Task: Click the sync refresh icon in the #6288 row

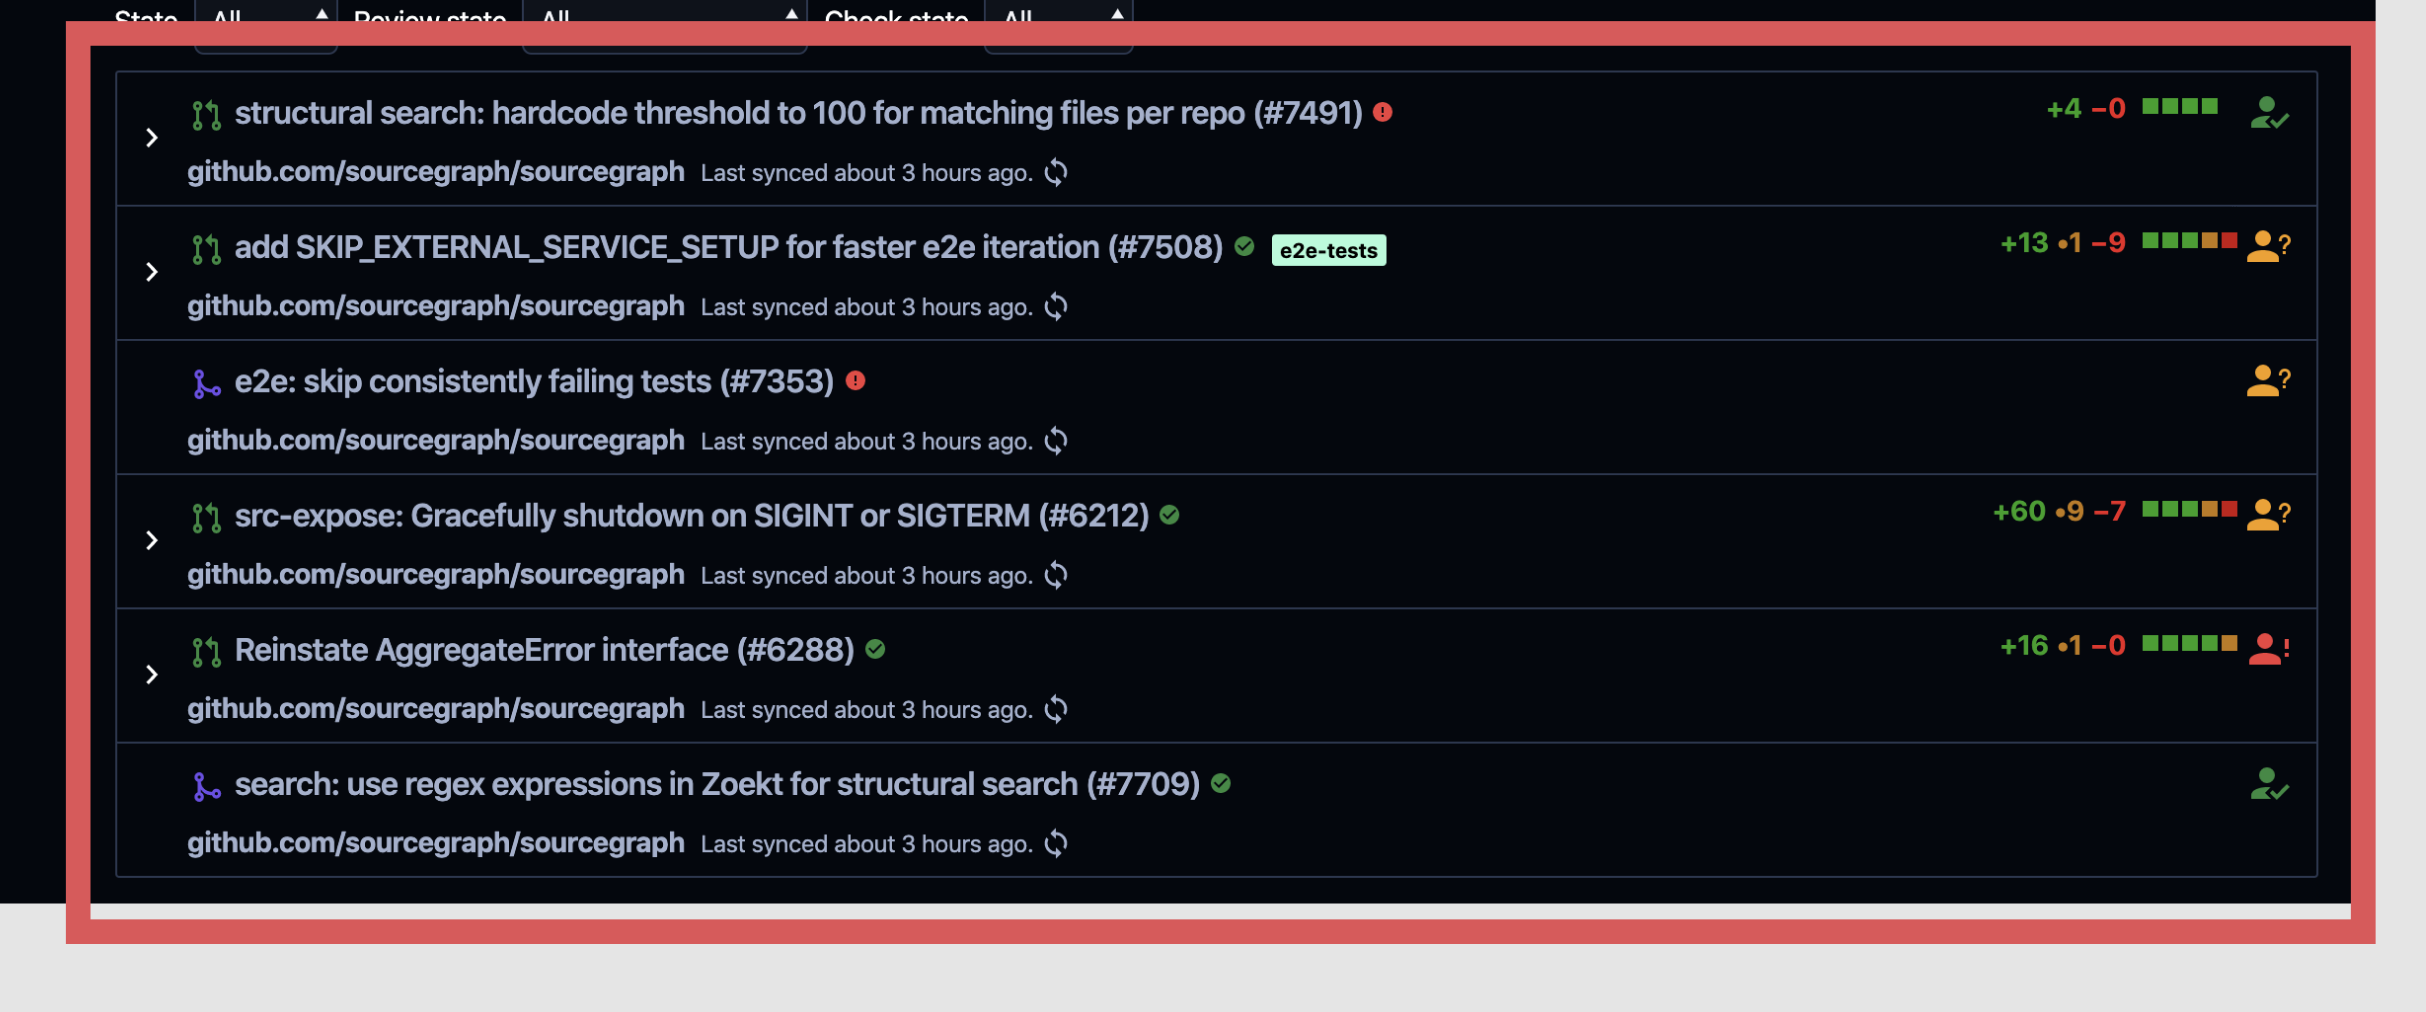Action: [x=1056, y=709]
